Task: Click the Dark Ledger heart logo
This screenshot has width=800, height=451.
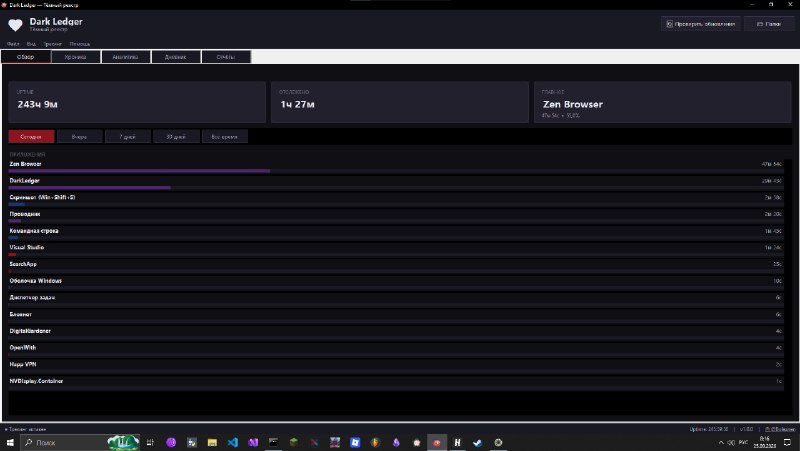Action: click(15, 25)
